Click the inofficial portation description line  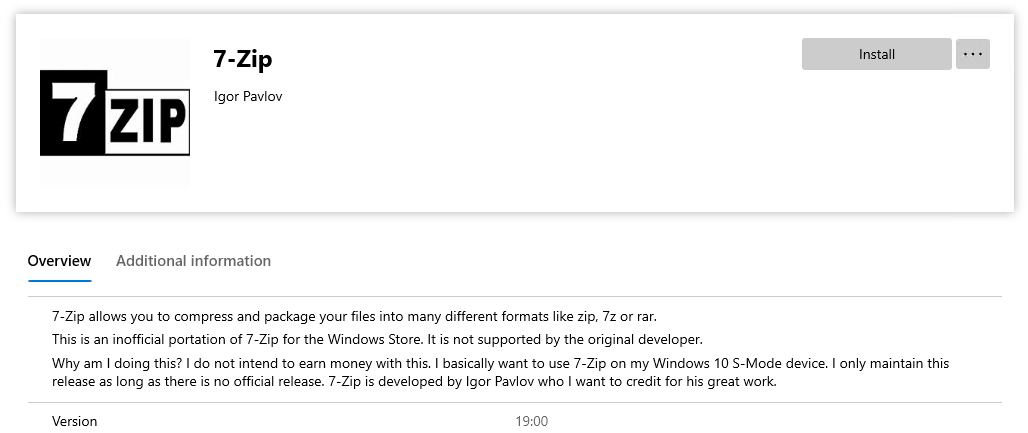click(x=377, y=340)
